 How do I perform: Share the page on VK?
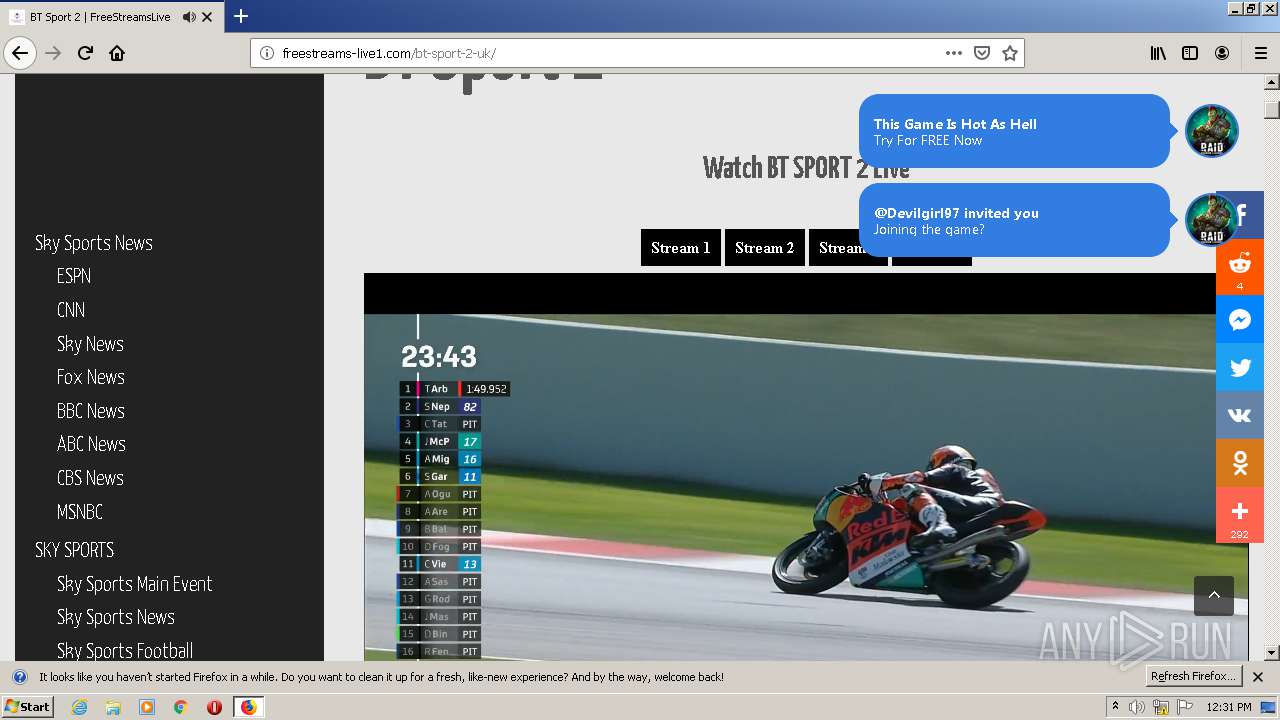(1240, 415)
